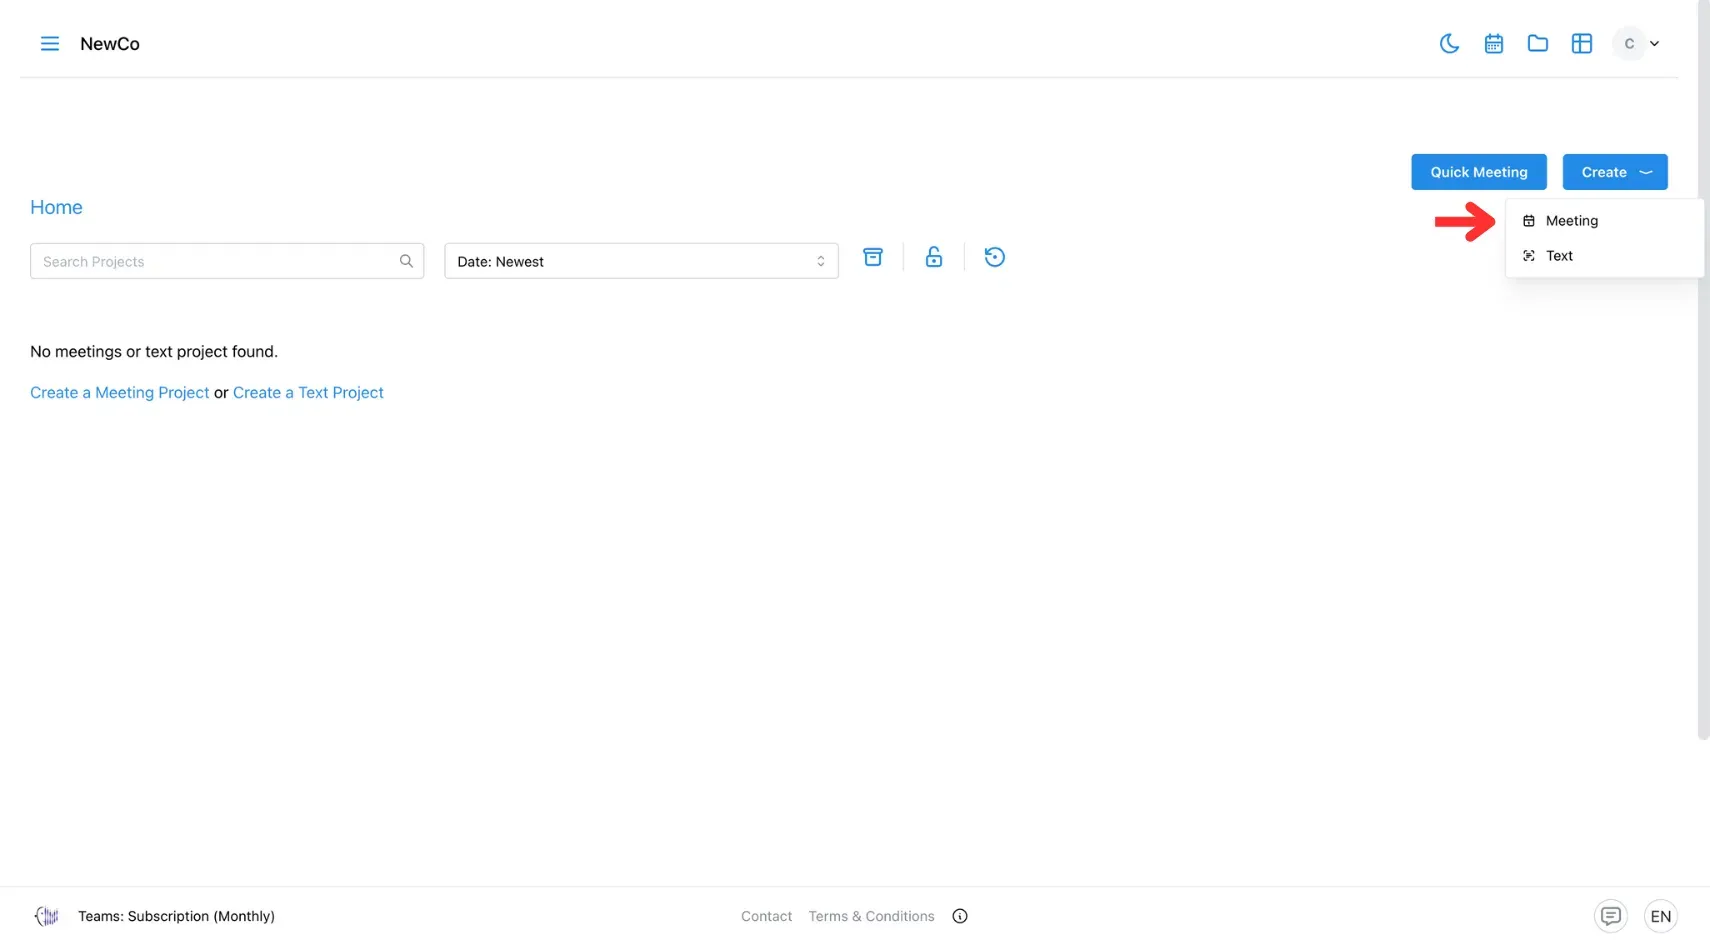
Task: Toggle dark mode with the moon icon
Action: pos(1449,43)
